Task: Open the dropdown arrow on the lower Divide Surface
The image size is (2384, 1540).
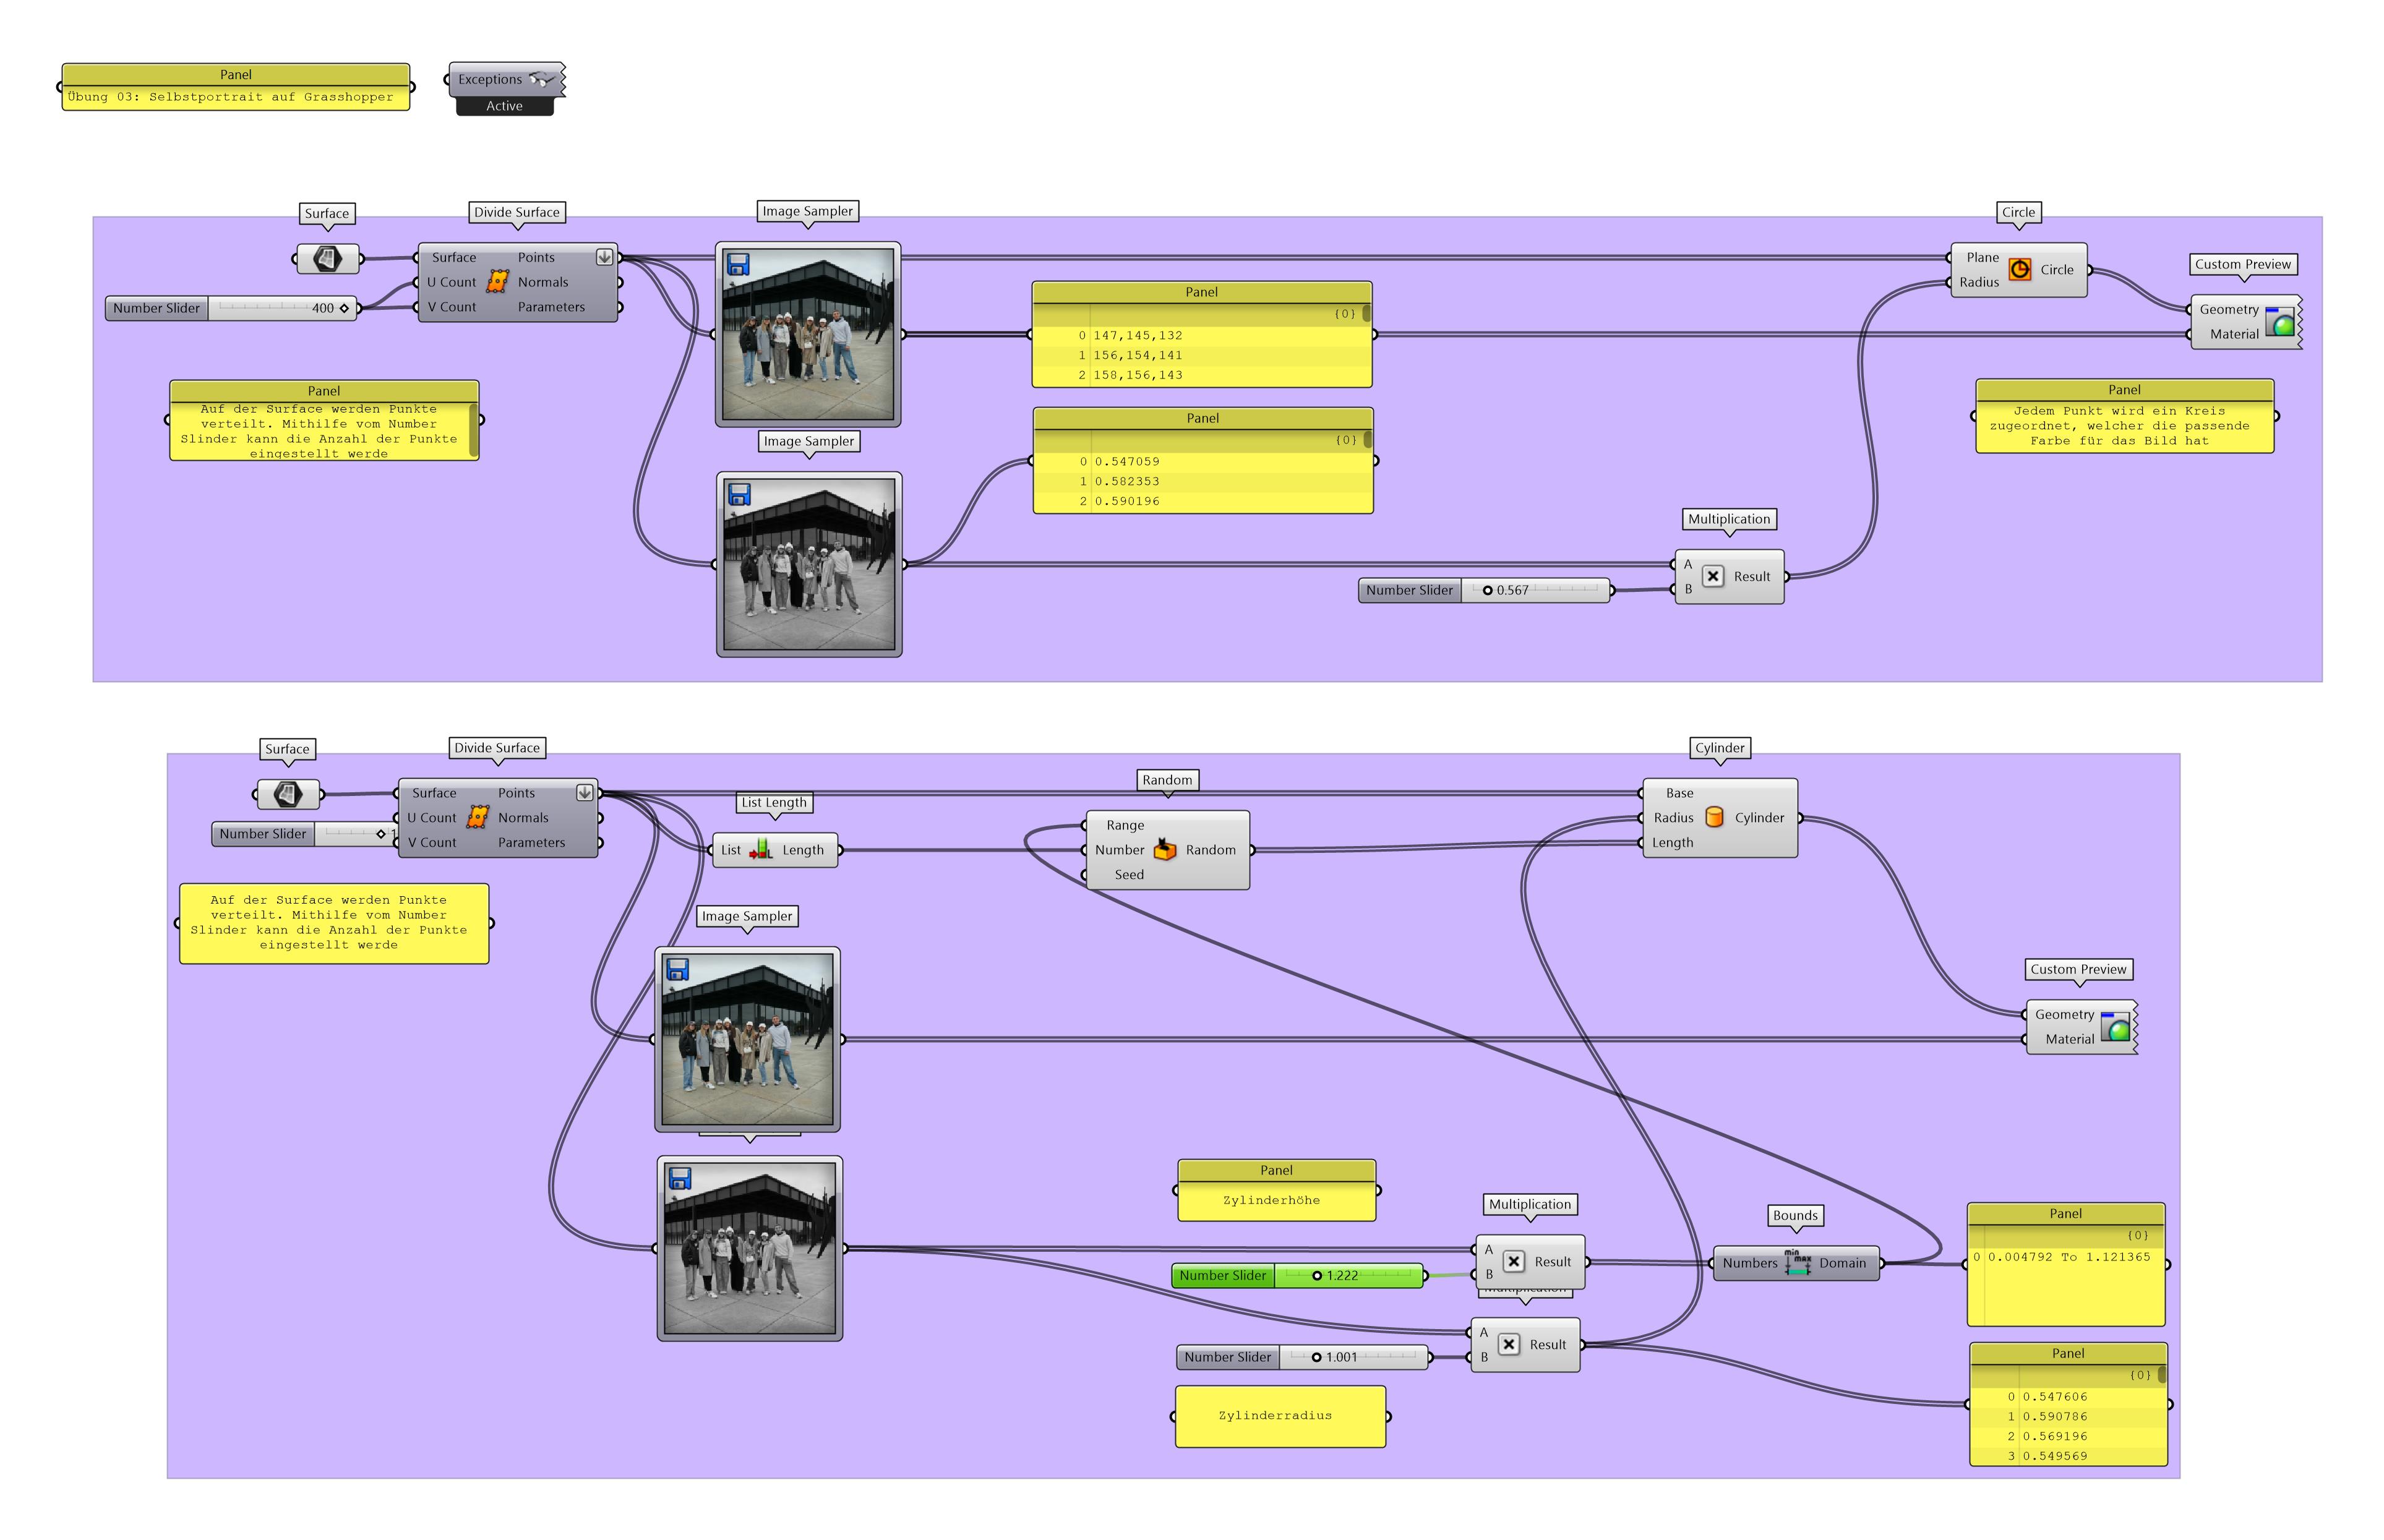Action: pyautogui.click(x=583, y=792)
